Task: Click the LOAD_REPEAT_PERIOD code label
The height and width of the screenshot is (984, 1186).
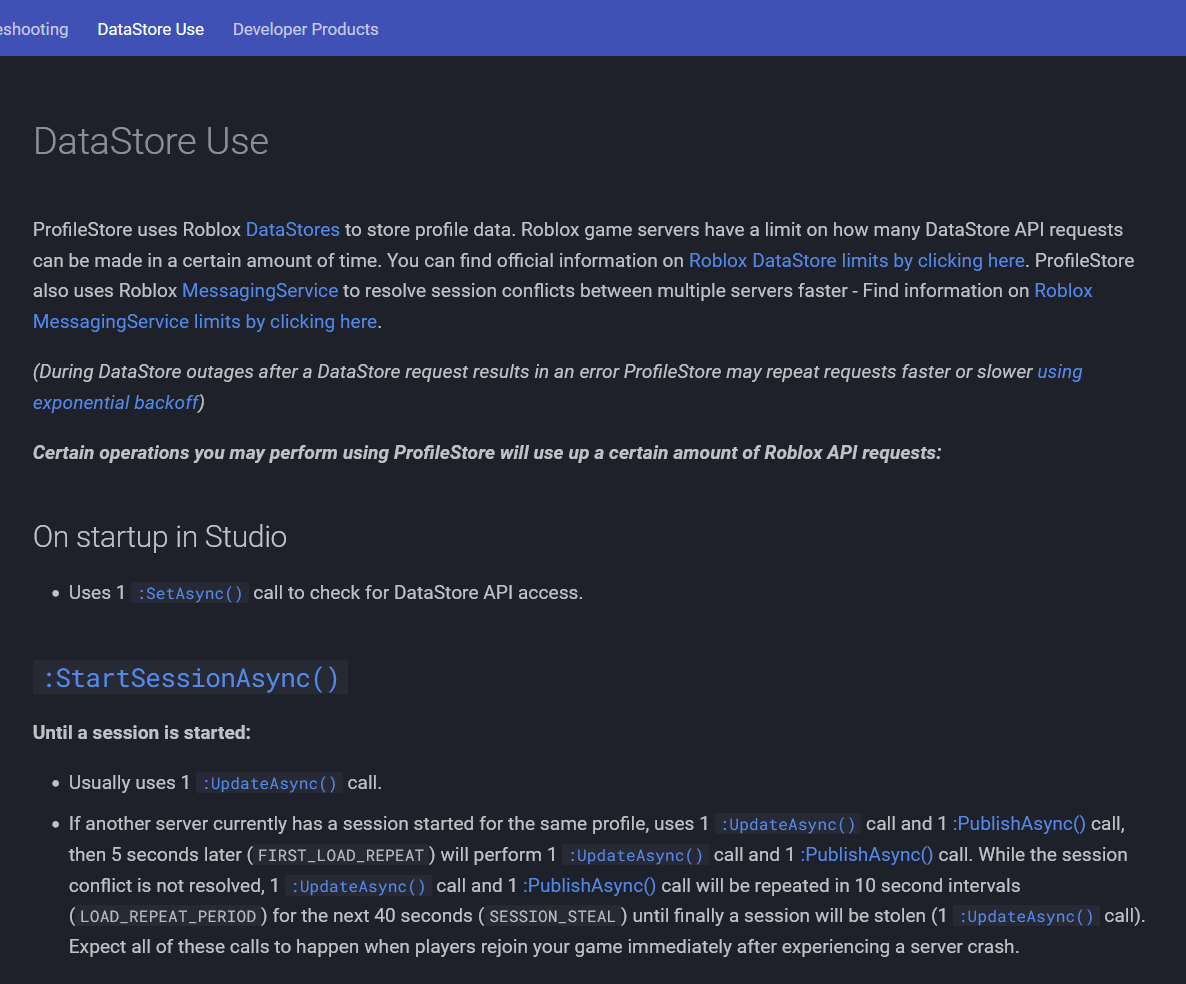Action: pyautogui.click(x=168, y=917)
